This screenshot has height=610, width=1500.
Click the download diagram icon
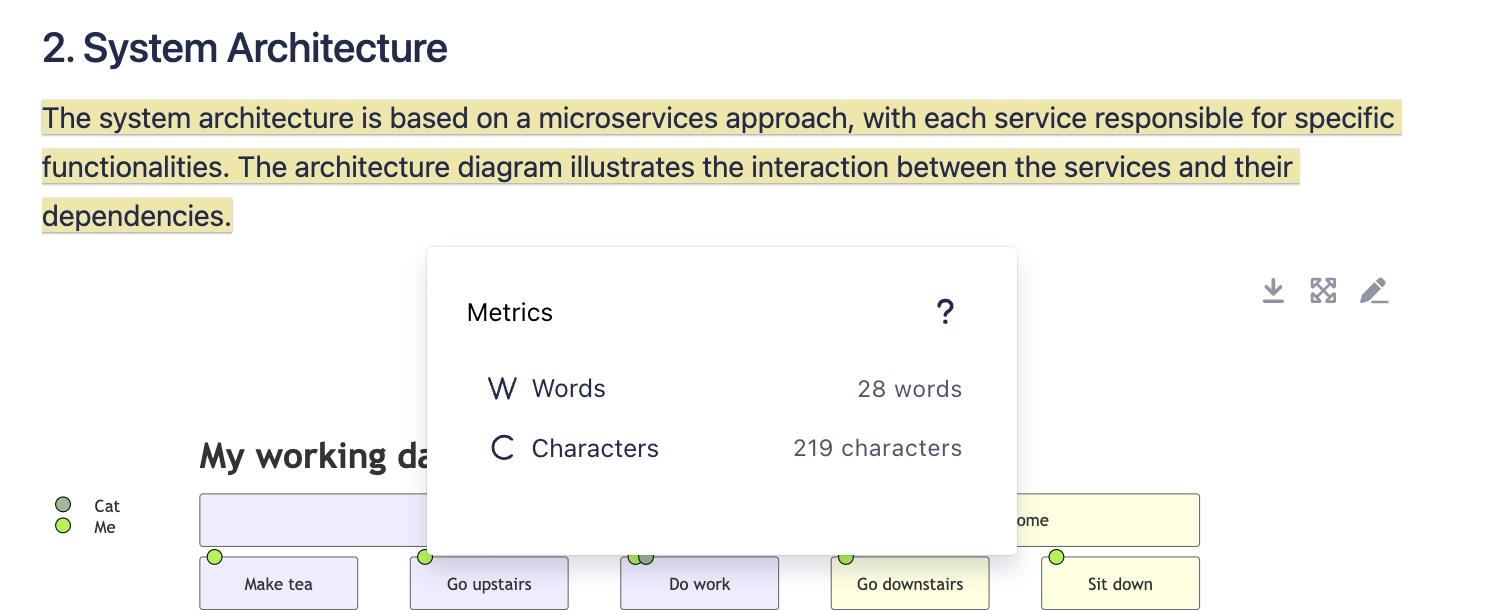(x=1272, y=291)
